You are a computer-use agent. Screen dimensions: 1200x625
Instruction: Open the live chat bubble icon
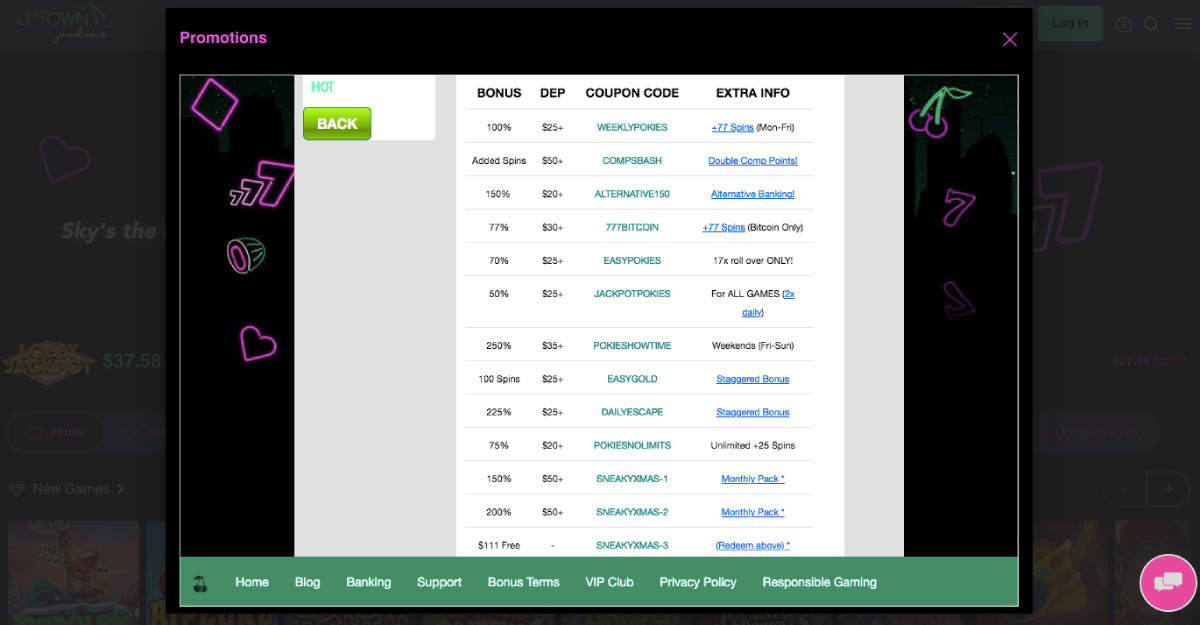pyautogui.click(x=1167, y=582)
